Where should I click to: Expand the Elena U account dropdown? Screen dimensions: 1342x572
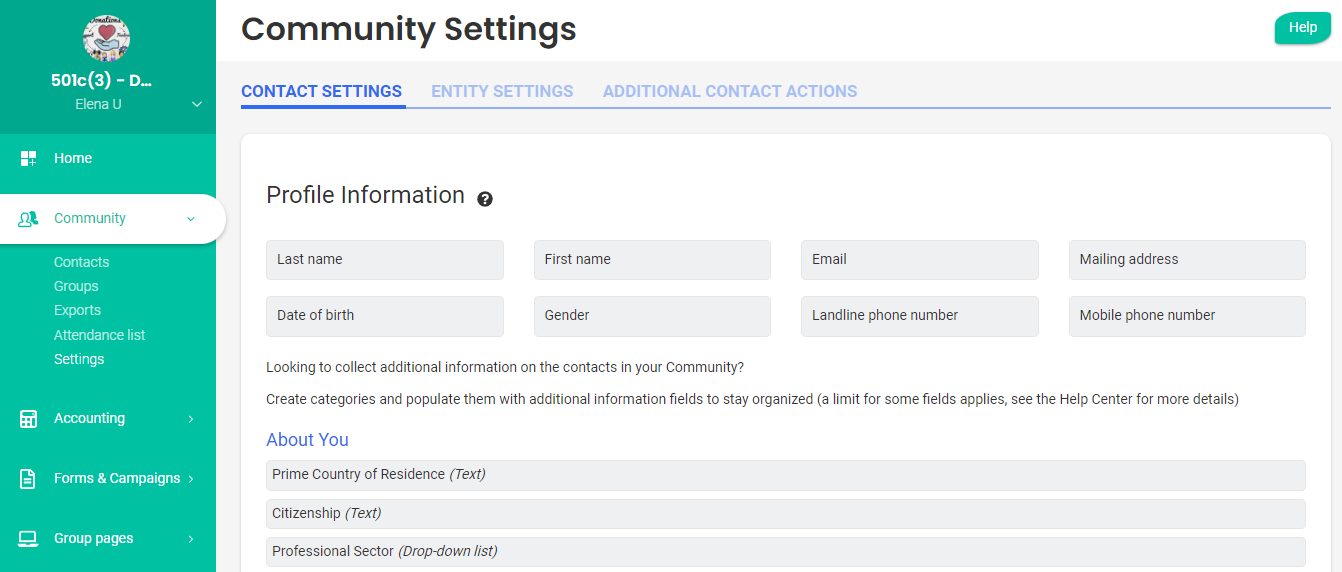pyautogui.click(x=197, y=104)
